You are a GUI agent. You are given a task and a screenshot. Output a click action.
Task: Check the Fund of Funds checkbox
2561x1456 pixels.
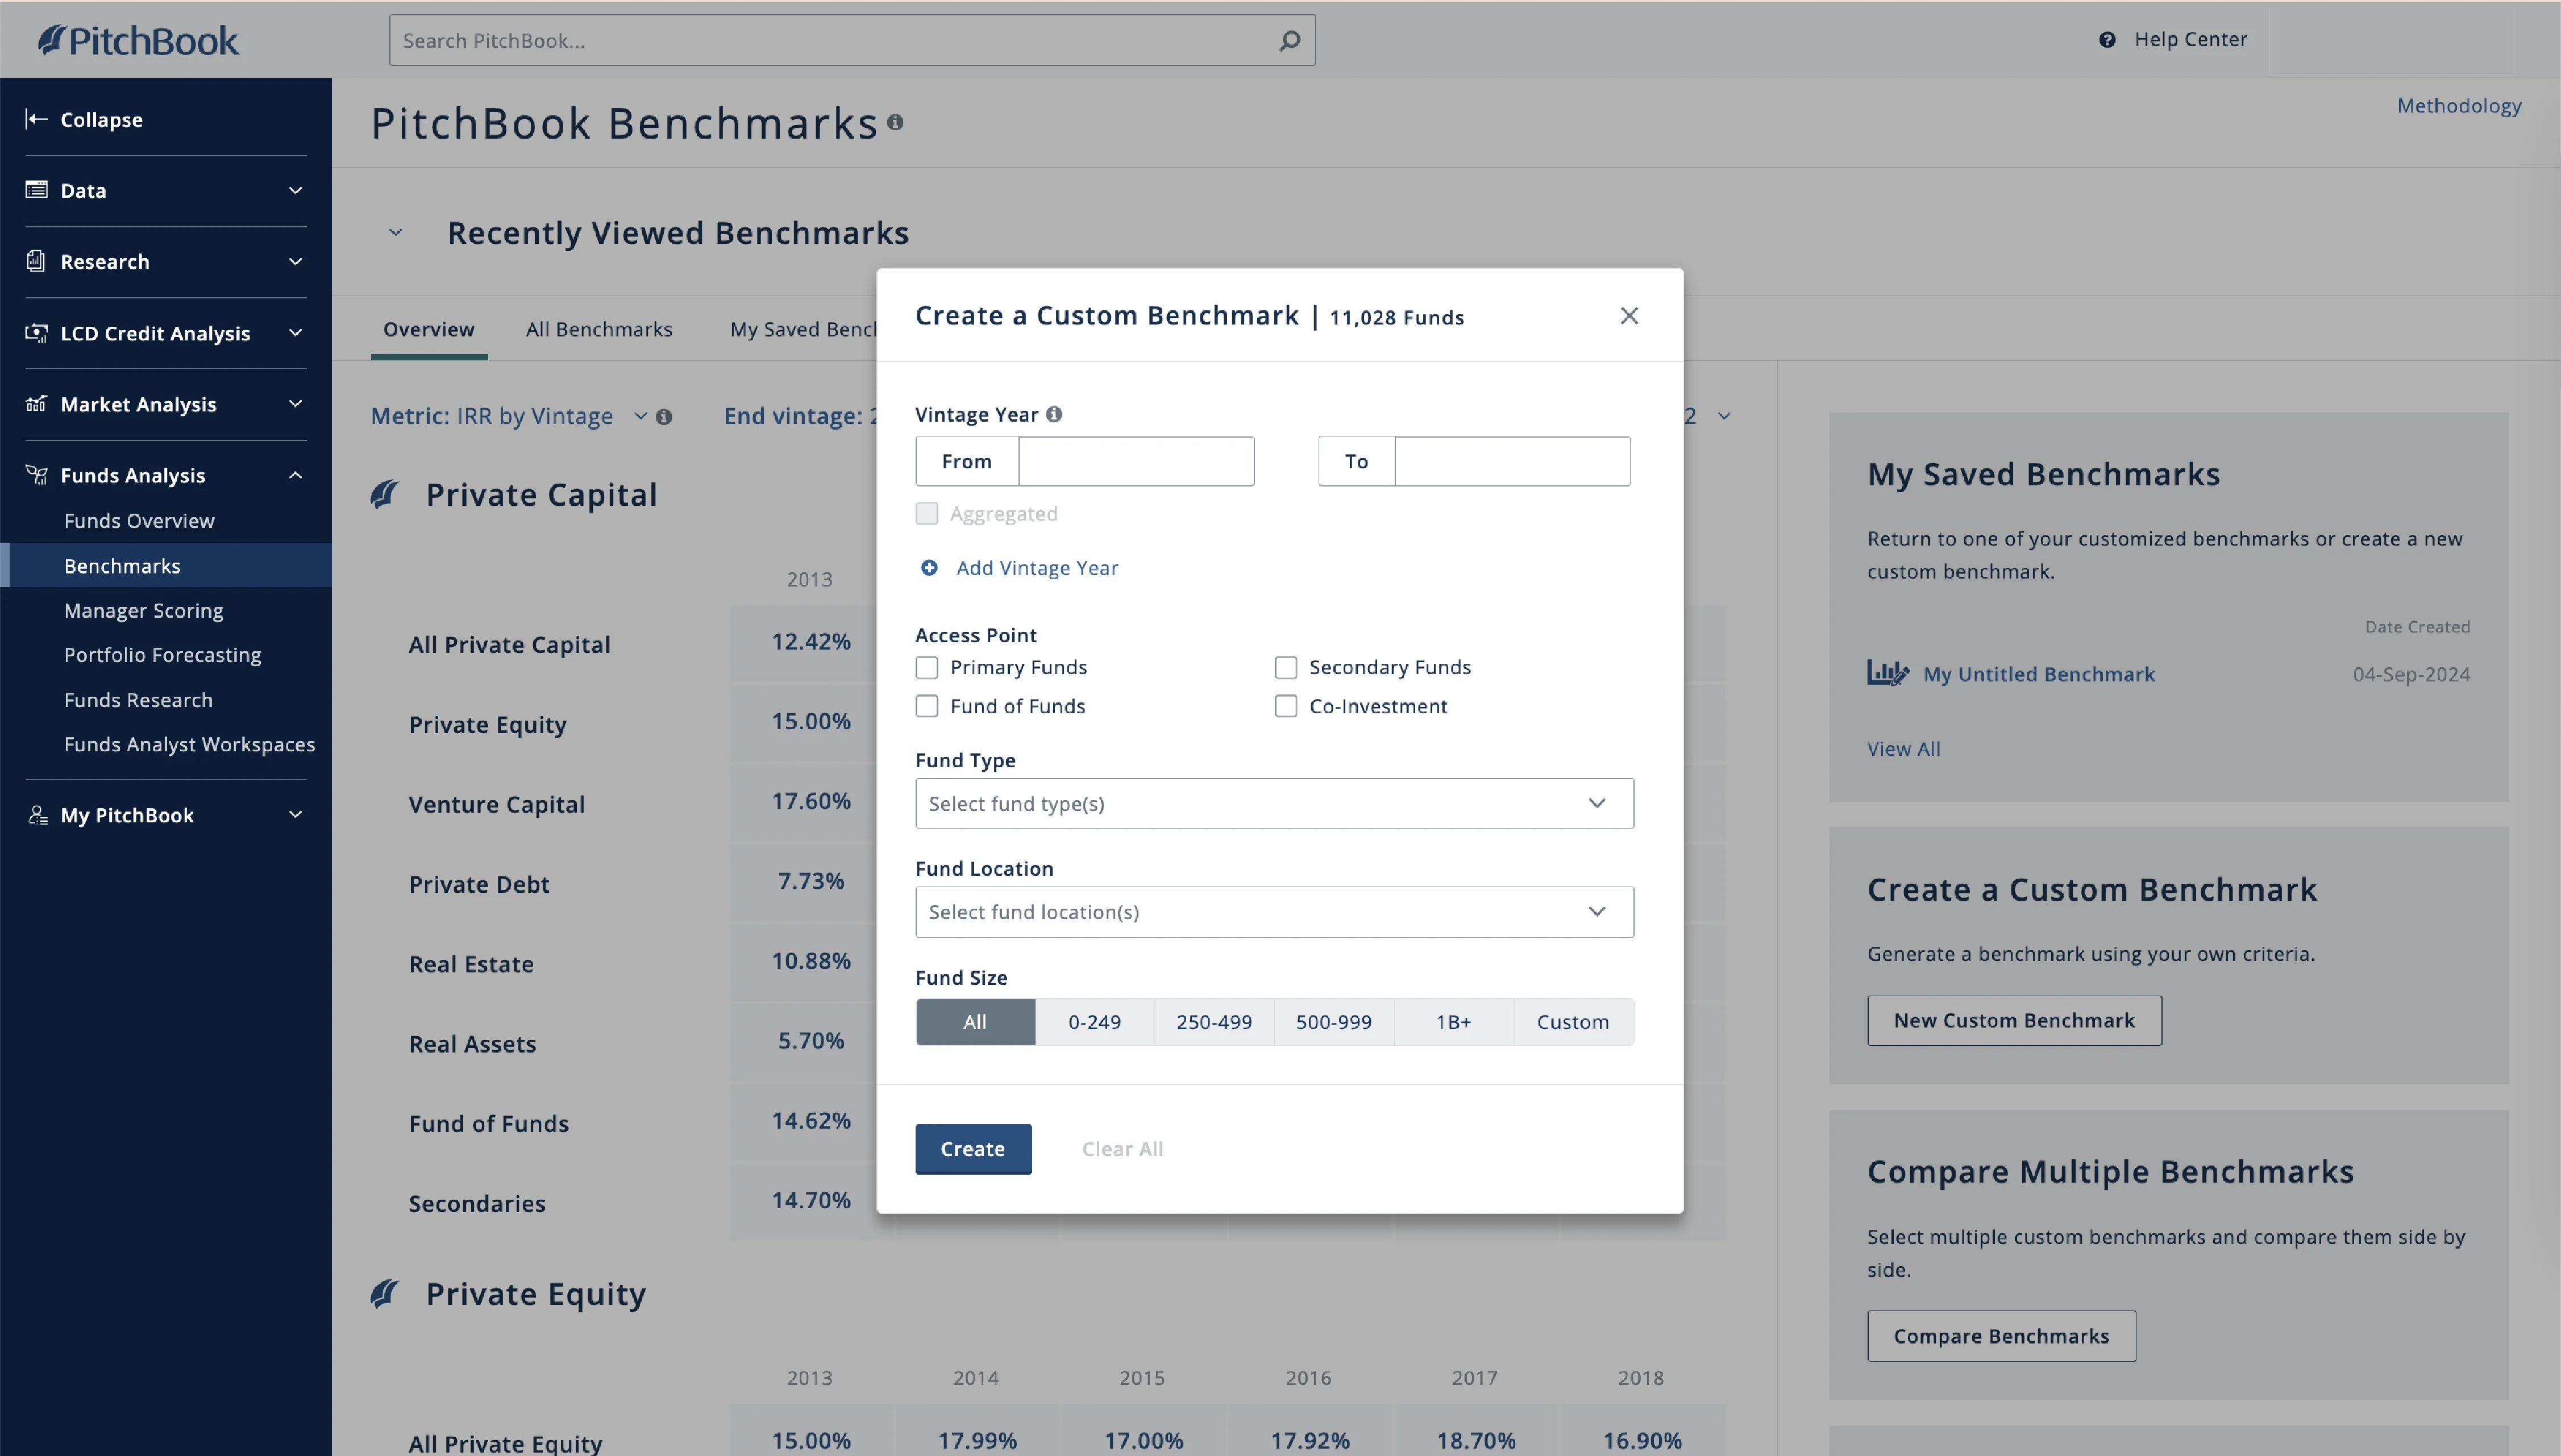tap(927, 706)
